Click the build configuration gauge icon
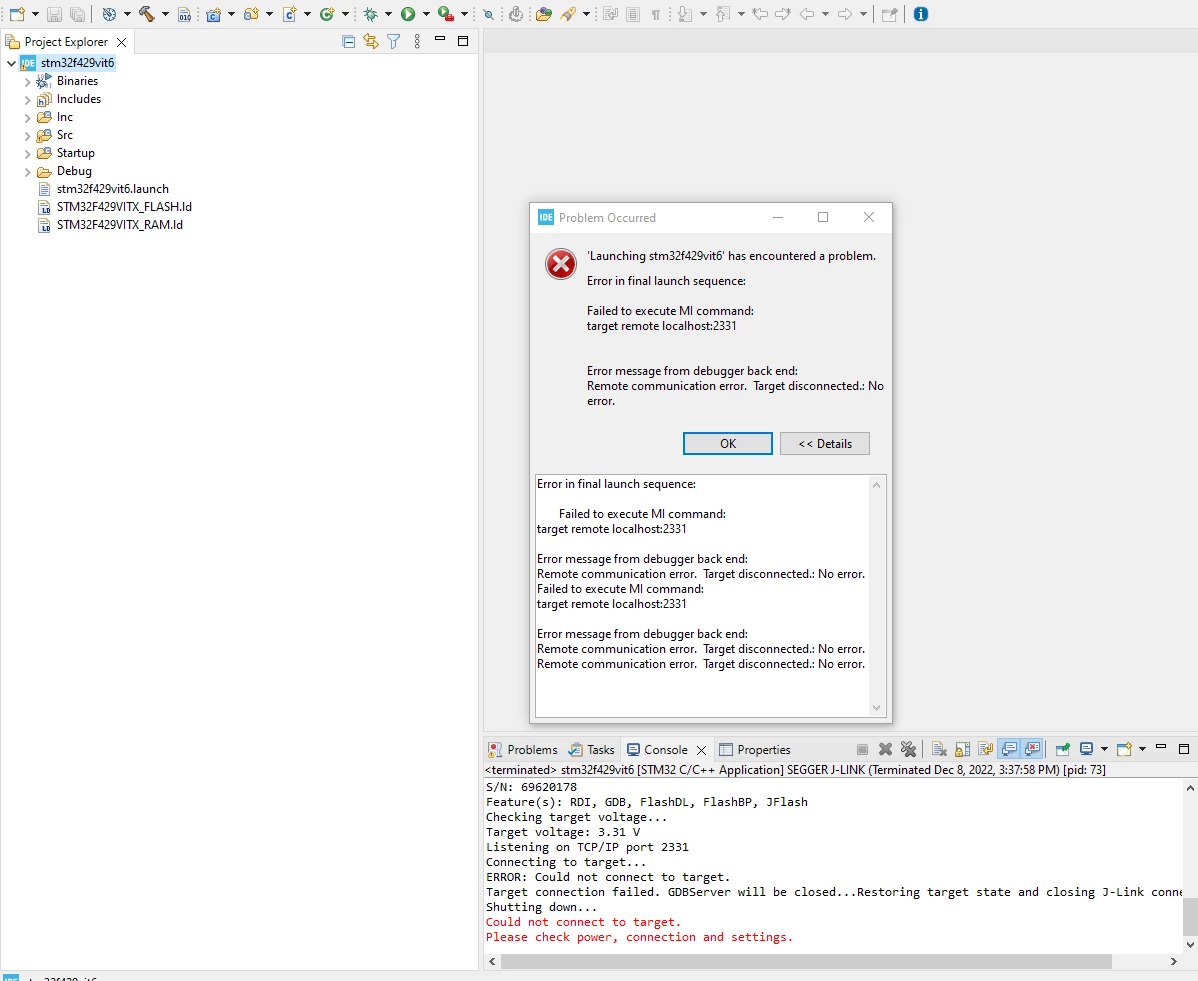The height and width of the screenshot is (981, 1198). coord(109,14)
